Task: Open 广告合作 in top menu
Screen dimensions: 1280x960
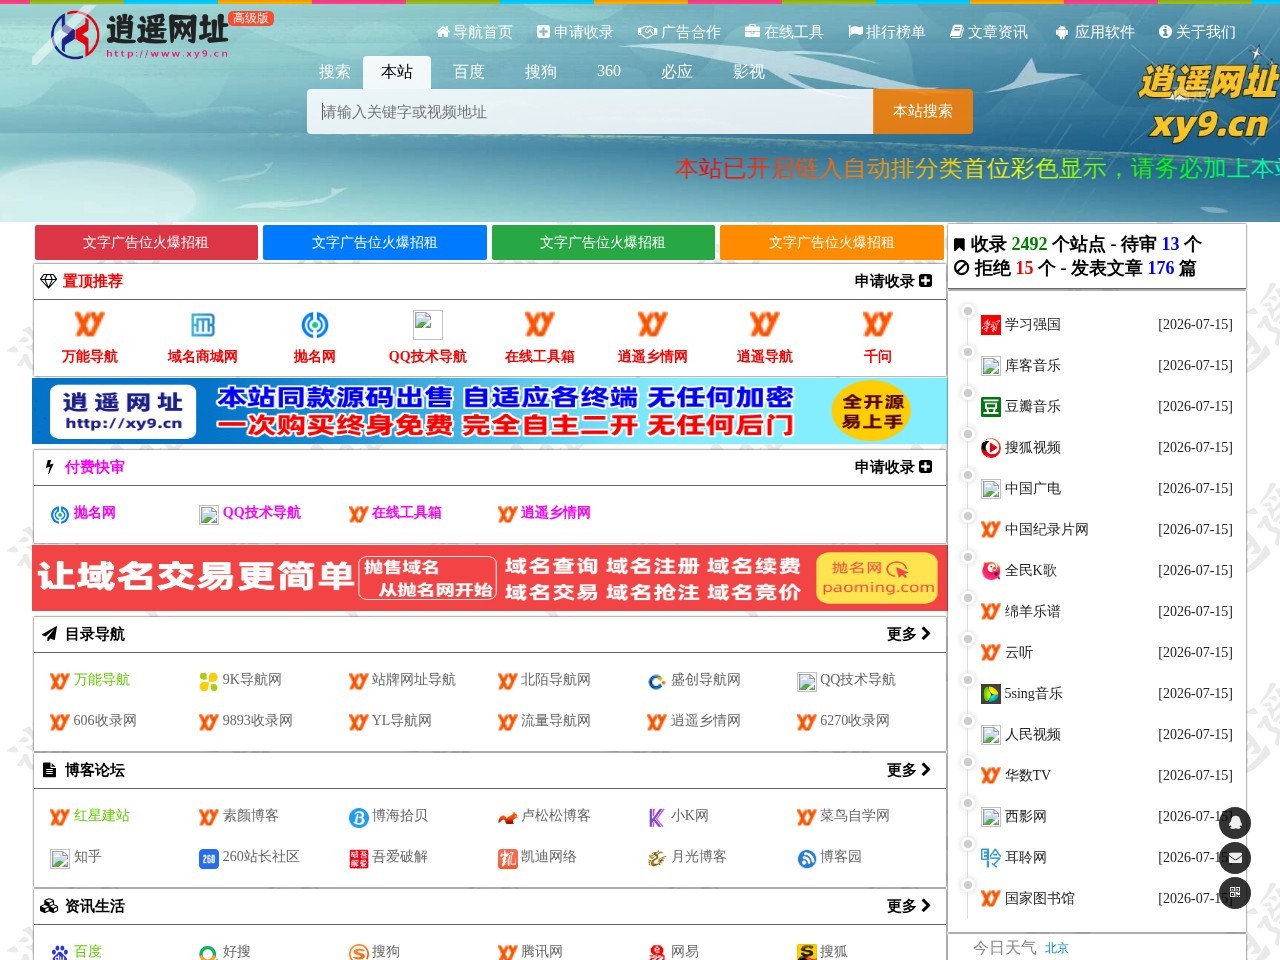Action: 680,32
